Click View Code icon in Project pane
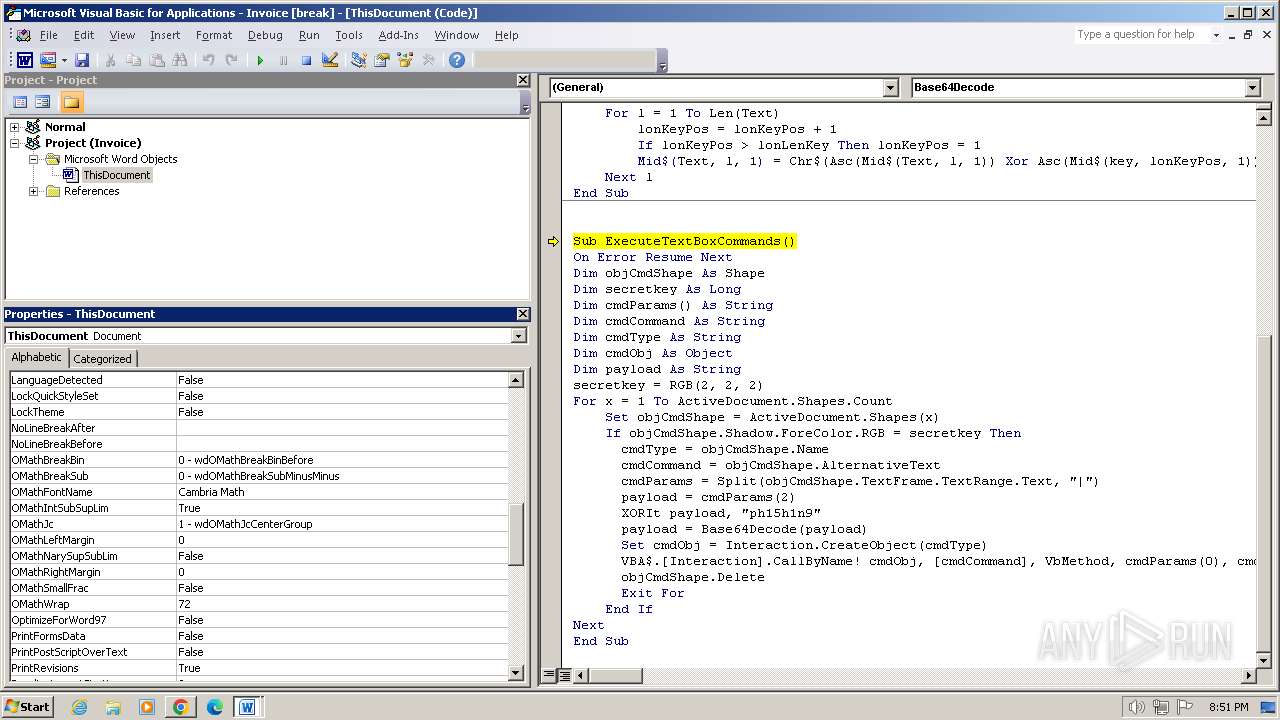The height and width of the screenshot is (720, 1280). tap(20, 102)
